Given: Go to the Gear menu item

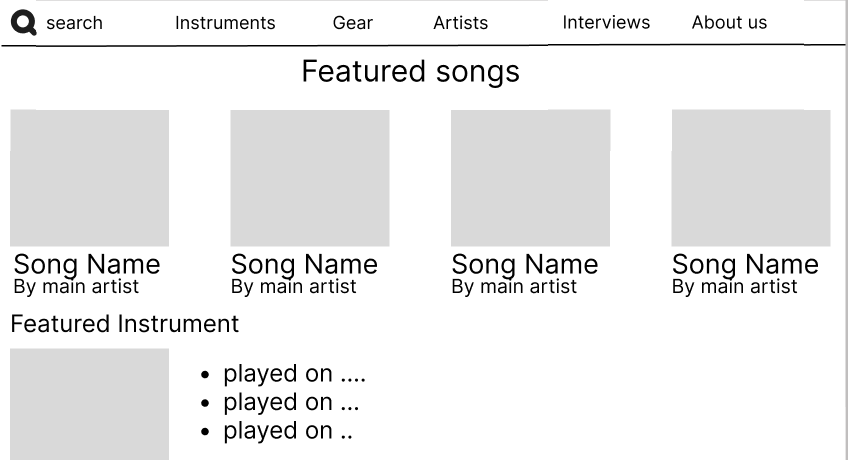Looking at the screenshot, I should coord(353,23).
